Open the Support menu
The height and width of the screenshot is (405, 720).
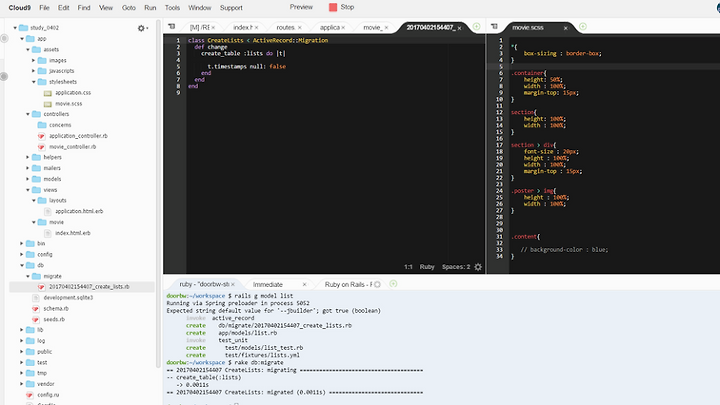click(231, 8)
